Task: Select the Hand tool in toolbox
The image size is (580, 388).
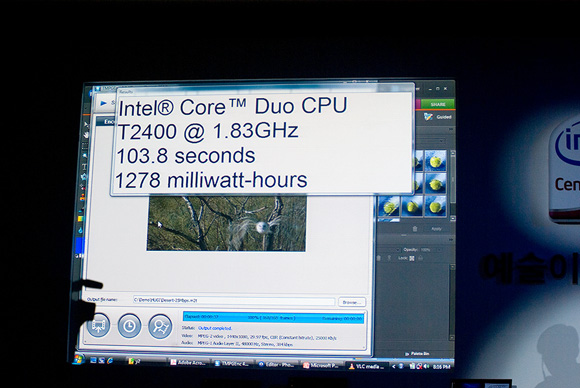Action: [86, 135]
